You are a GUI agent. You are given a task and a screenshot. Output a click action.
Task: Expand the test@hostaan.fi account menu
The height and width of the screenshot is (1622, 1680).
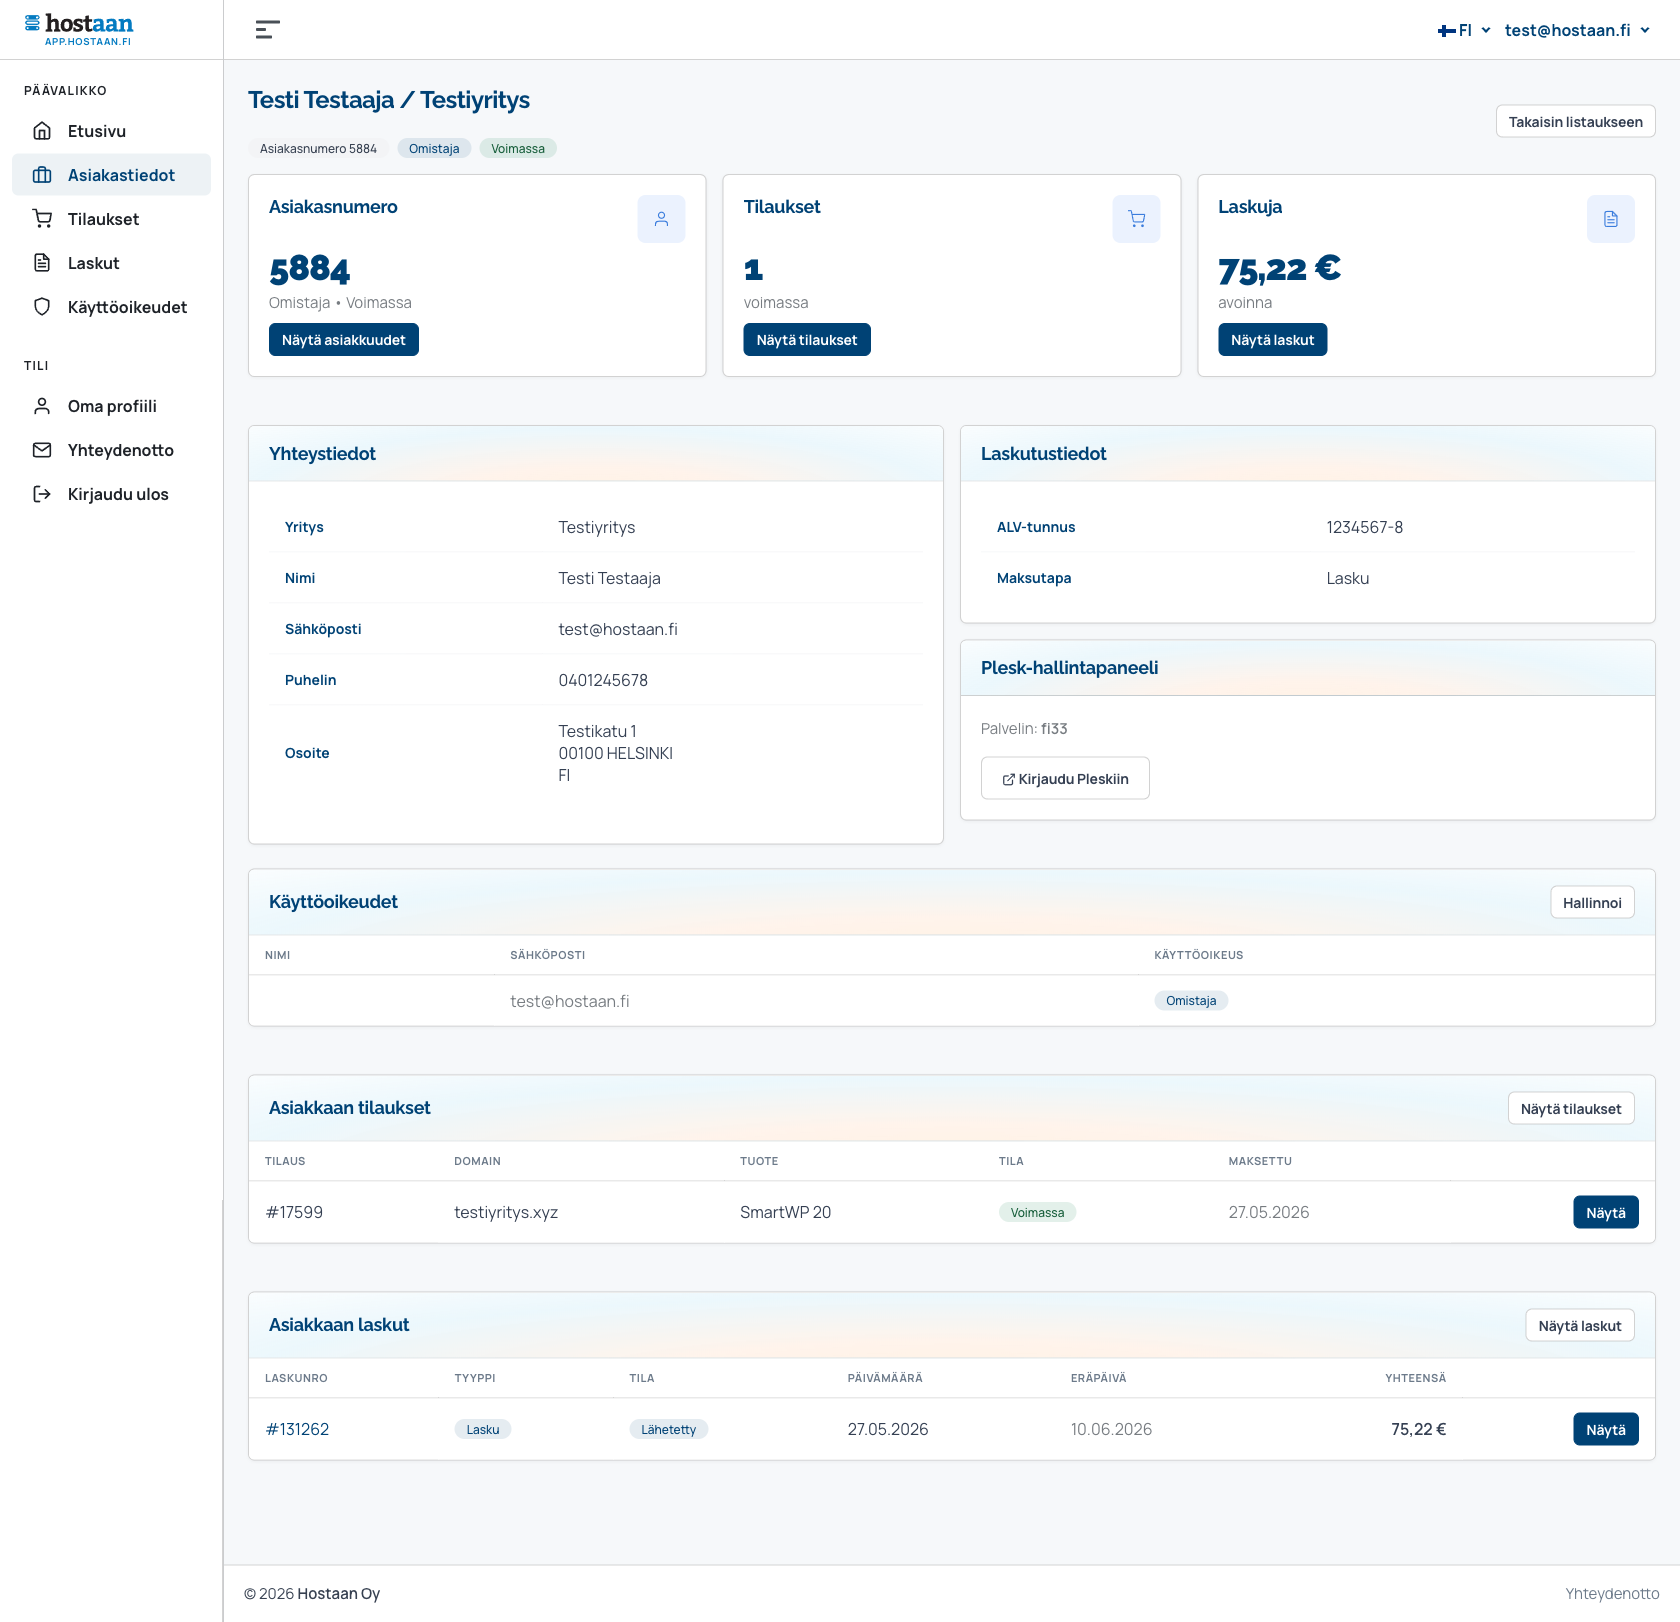pos(1577,31)
